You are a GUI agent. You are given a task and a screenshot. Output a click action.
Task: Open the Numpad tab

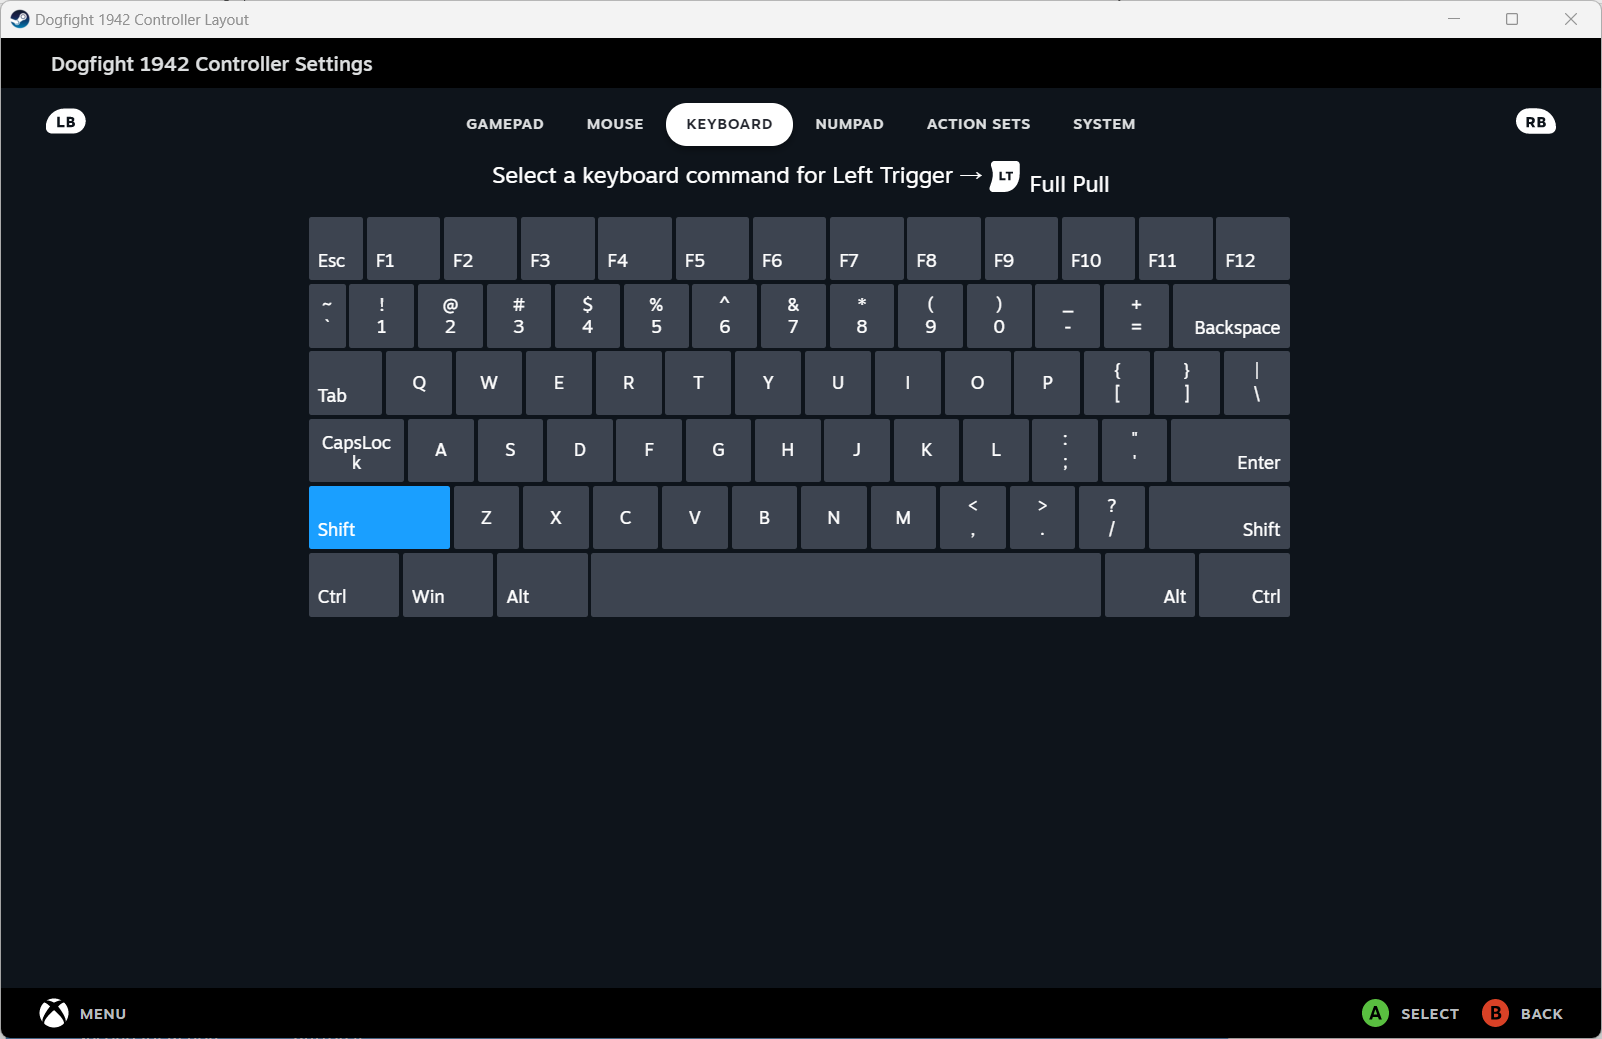coord(849,124)
